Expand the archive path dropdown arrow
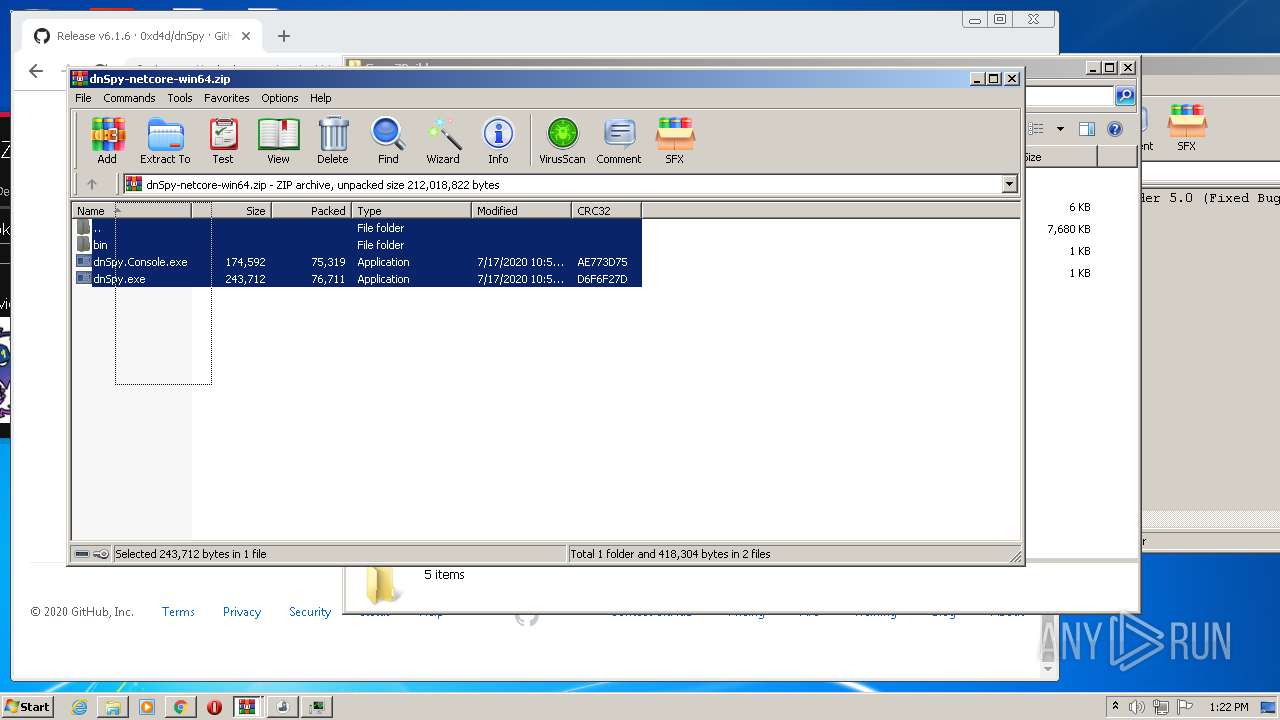Viewport: 1280px width, 720px height. [x=1009, y=184]
